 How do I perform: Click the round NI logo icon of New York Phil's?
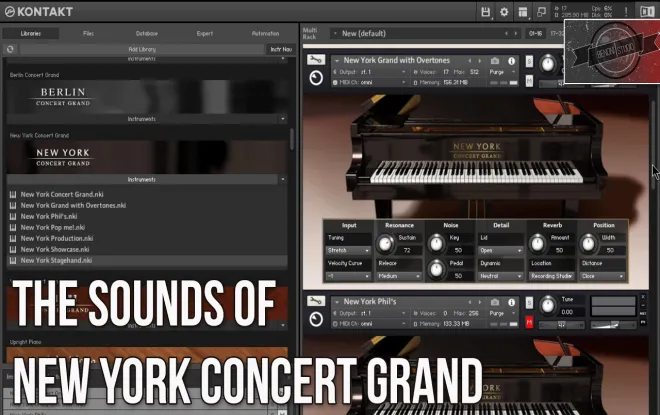point(316,319)
